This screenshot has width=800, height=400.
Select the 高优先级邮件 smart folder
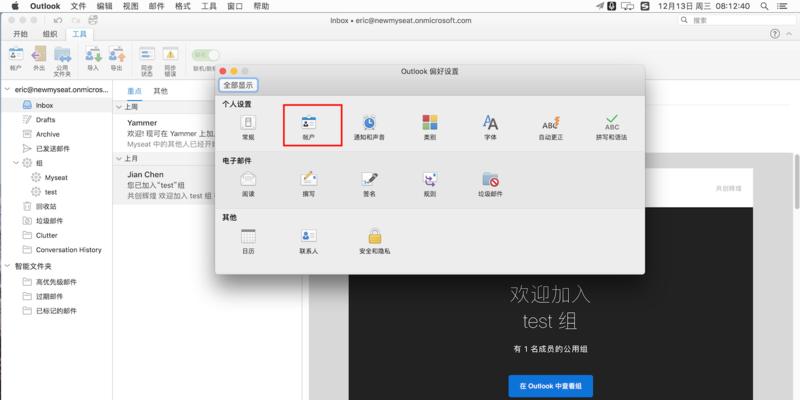(56, 282)
